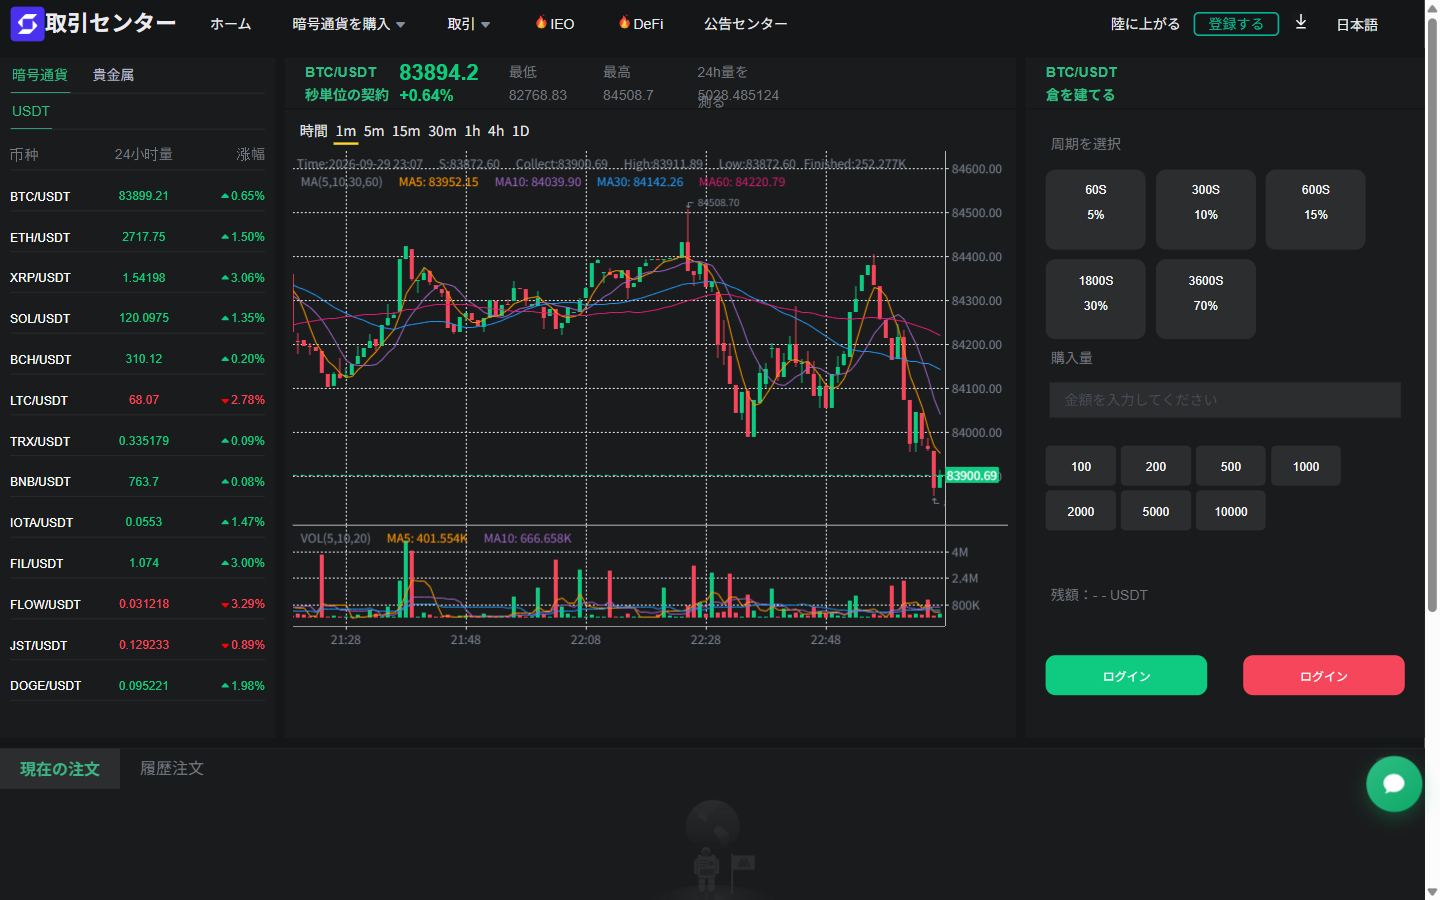
Task: Switch to the 貴金属 tab
Action: pyautogui.click(x=113, y=75)
